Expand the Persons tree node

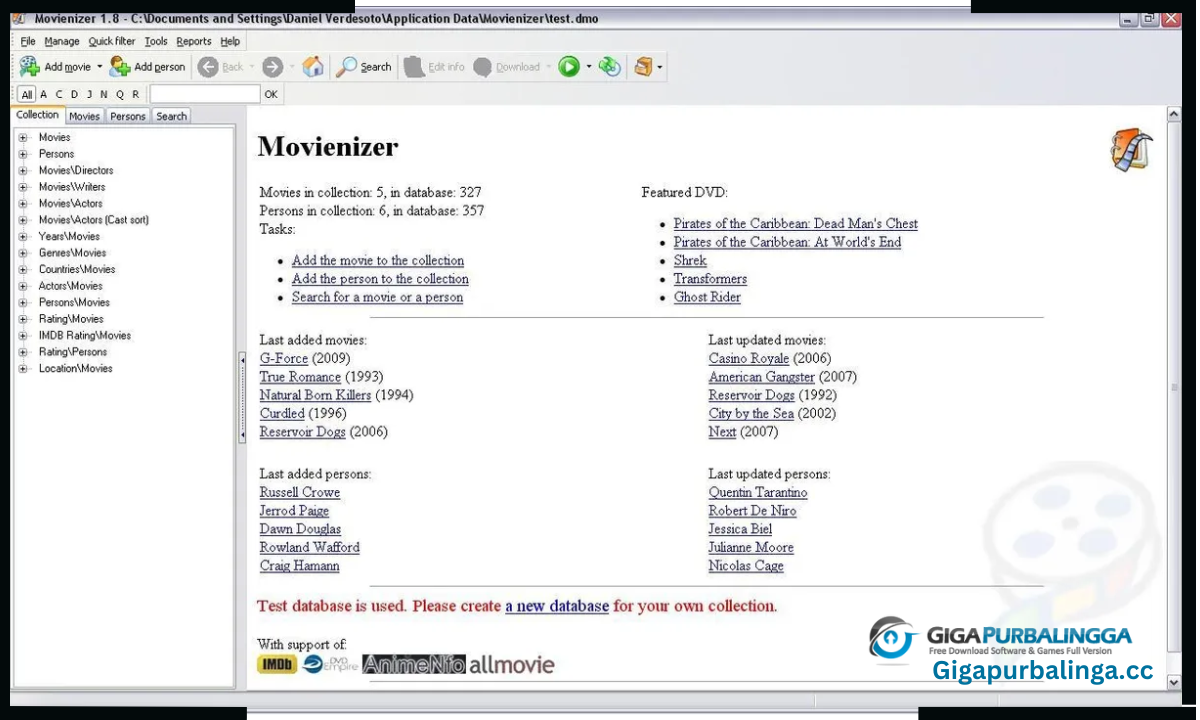(23, 154)
